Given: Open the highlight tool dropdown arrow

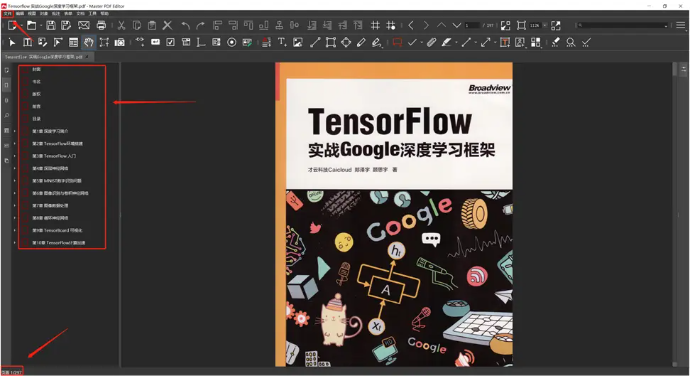Looking at the screenshot, I should point(456,43).
